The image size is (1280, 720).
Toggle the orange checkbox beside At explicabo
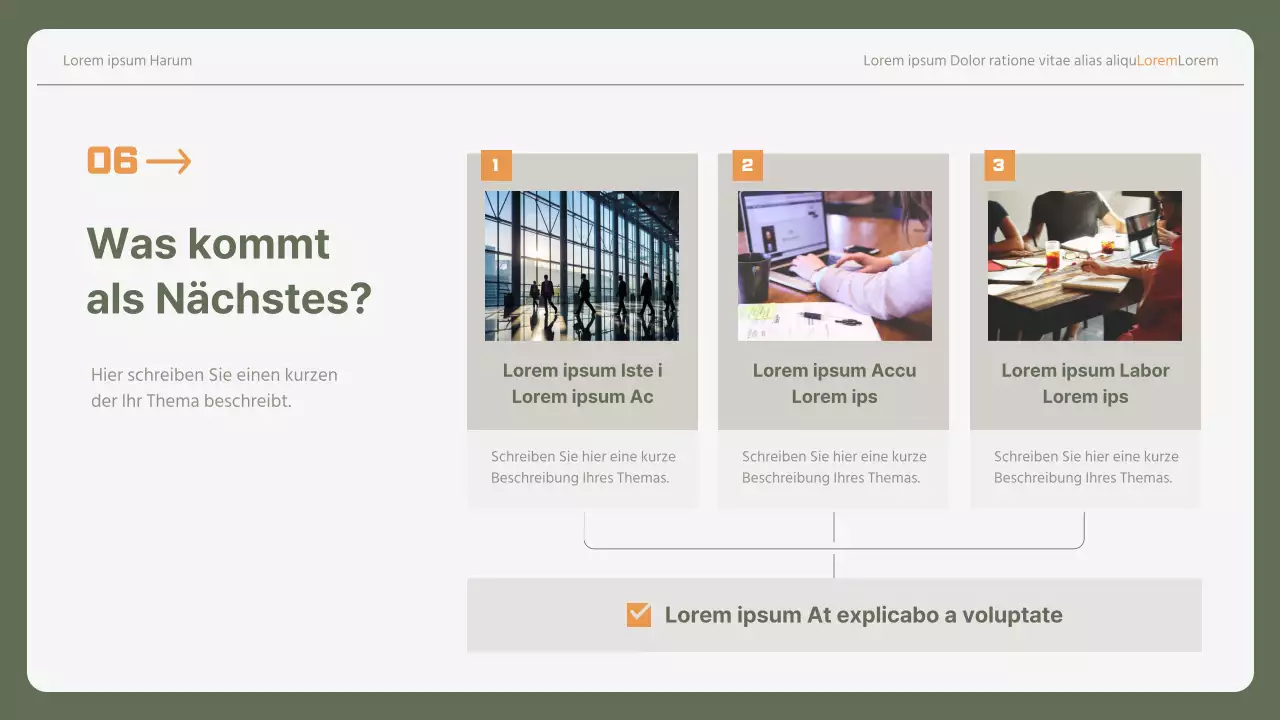click(638, 615)
